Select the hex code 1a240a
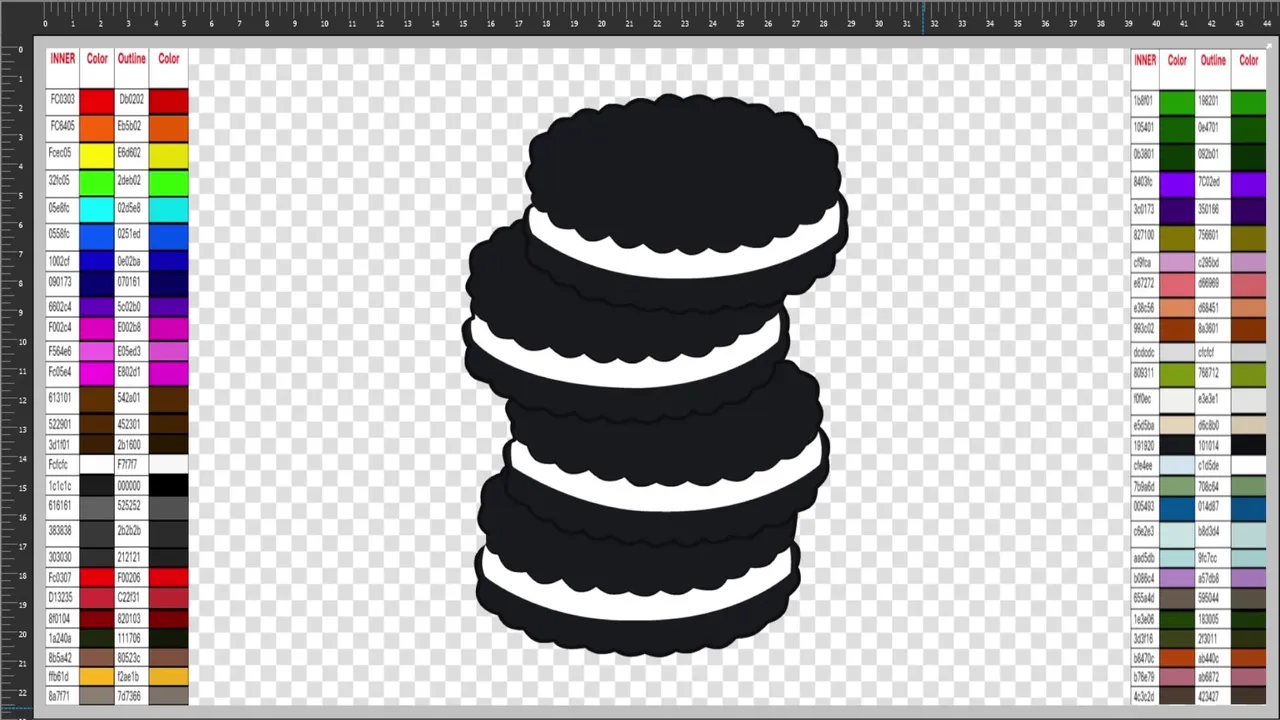 (x=60, y=638)
